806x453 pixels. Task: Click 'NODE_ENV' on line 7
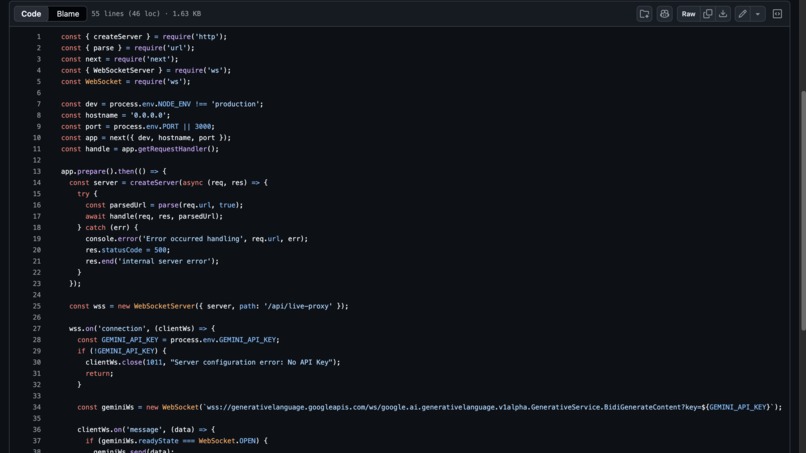174,104
